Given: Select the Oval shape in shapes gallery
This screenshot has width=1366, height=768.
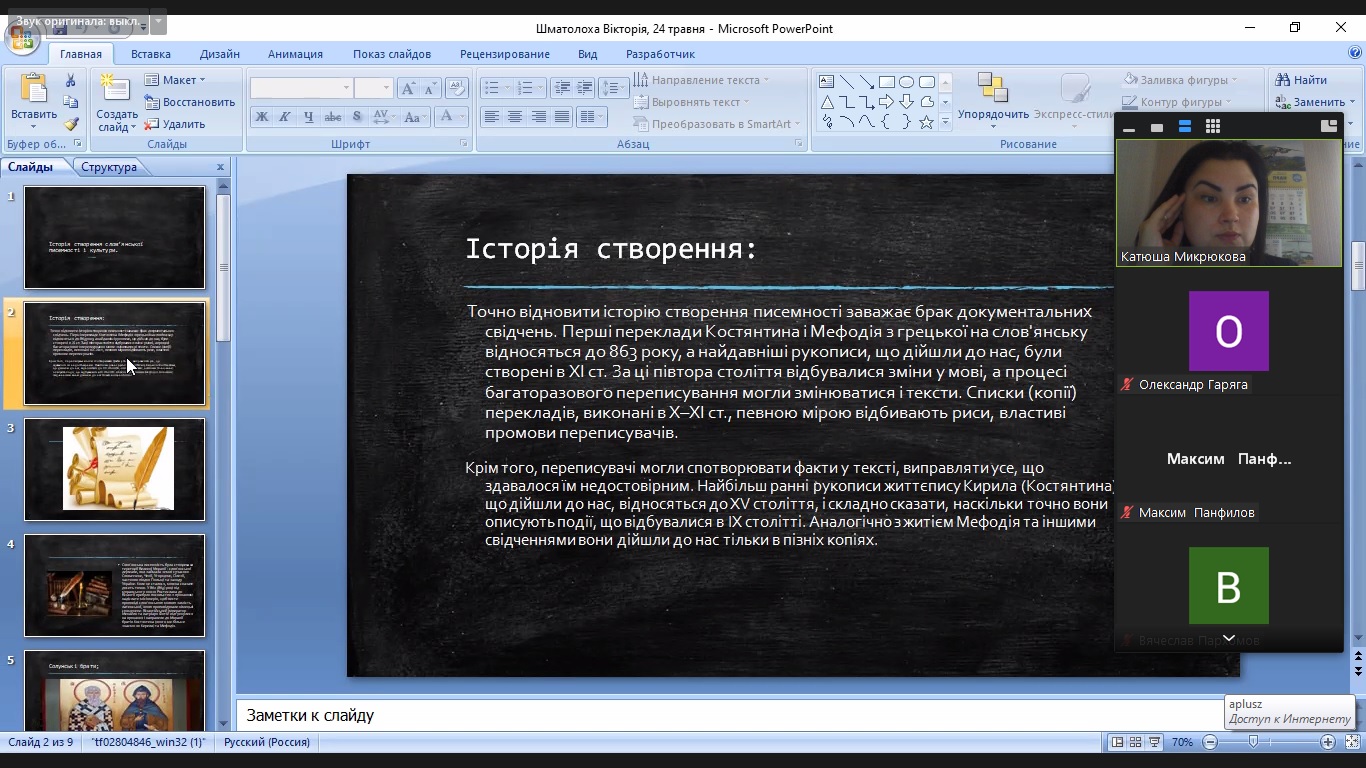Looking at the screenshot, I should tap(906, 82).
